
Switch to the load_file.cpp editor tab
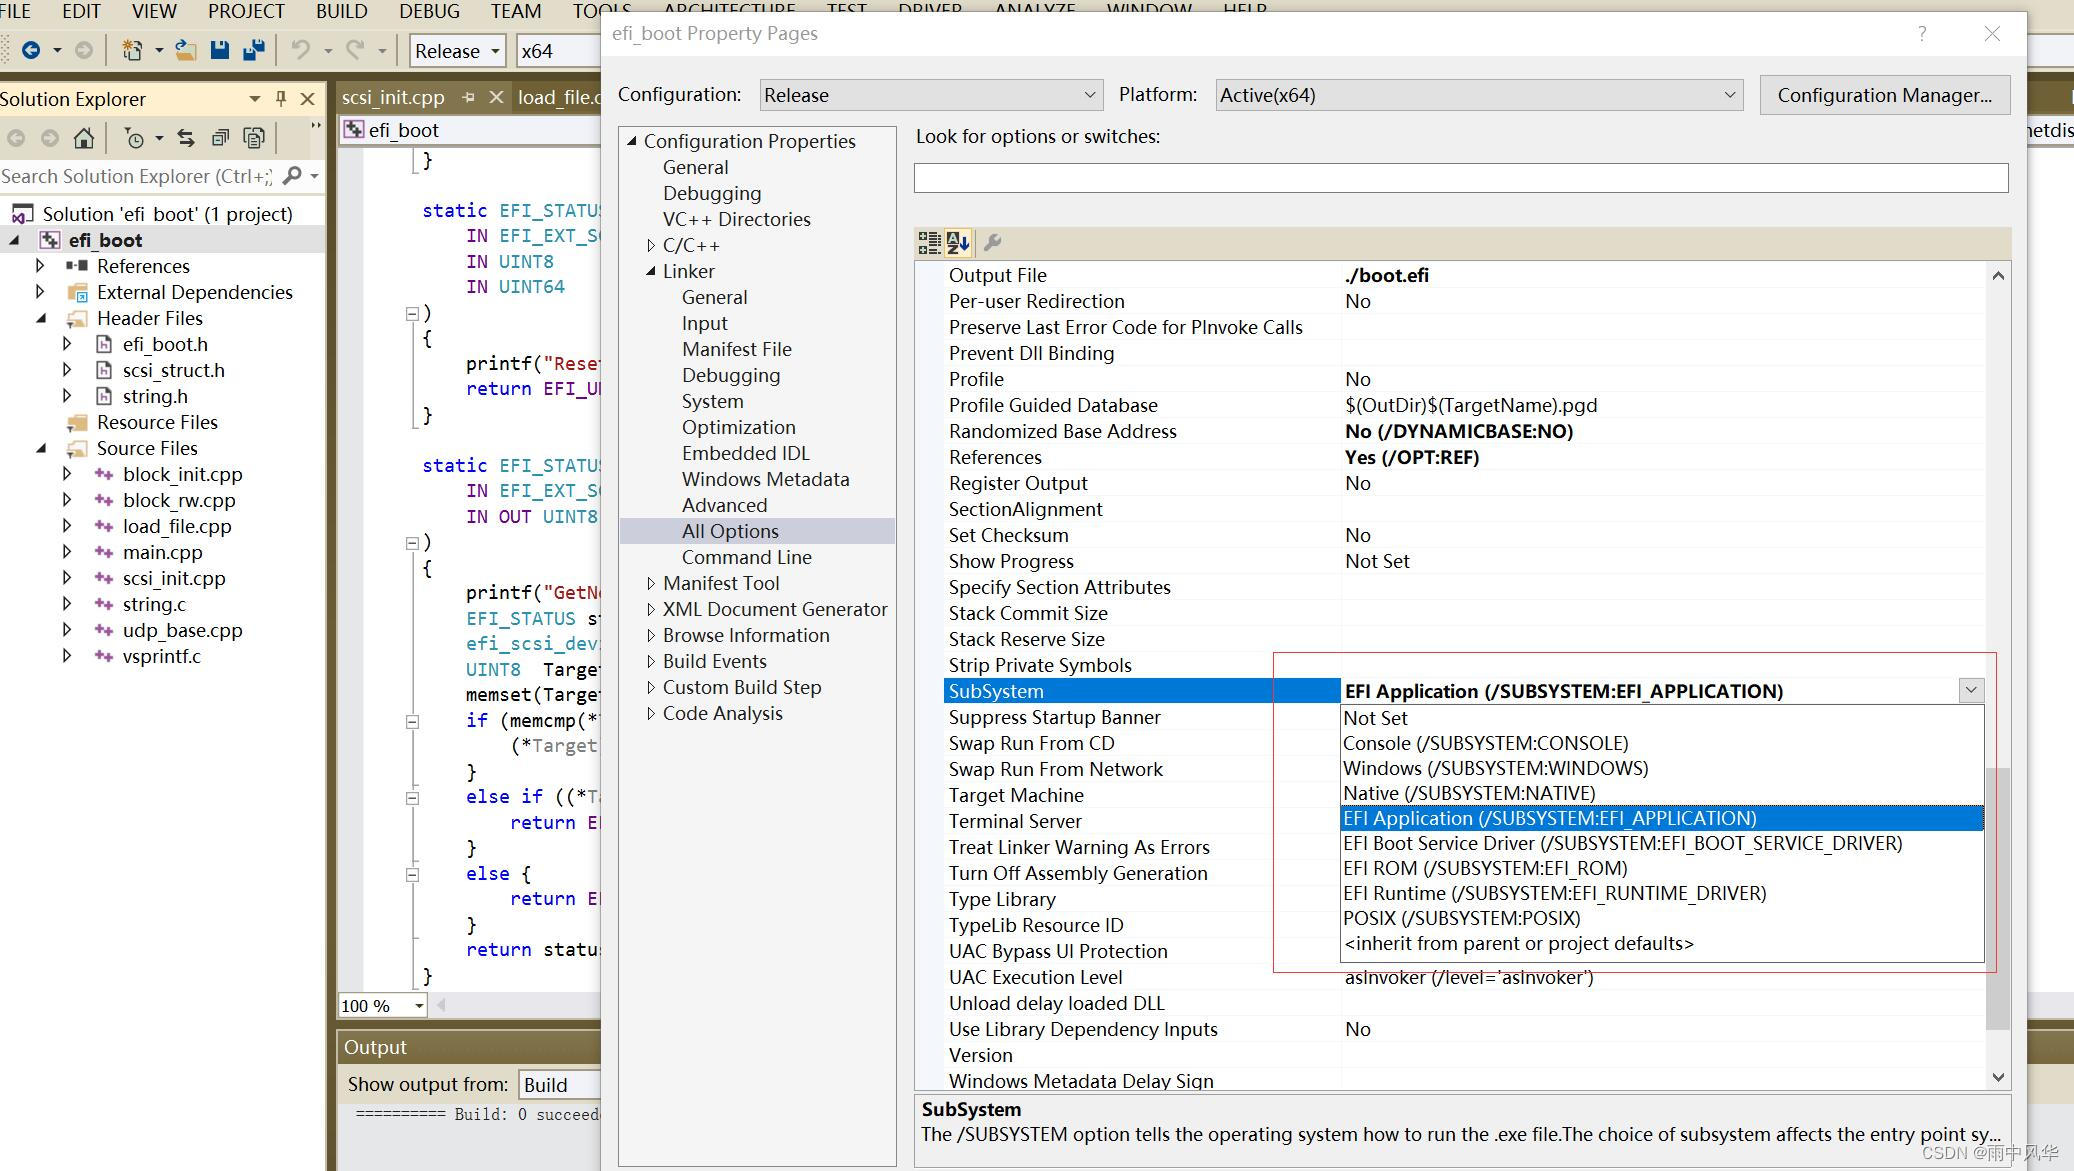[x=559, y=97]
